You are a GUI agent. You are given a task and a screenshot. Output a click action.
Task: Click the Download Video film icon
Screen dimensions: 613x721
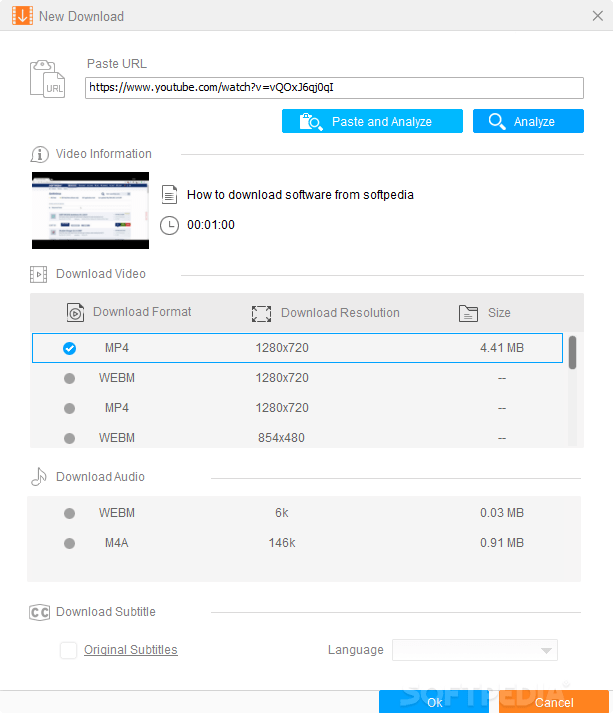coord(38,274)
